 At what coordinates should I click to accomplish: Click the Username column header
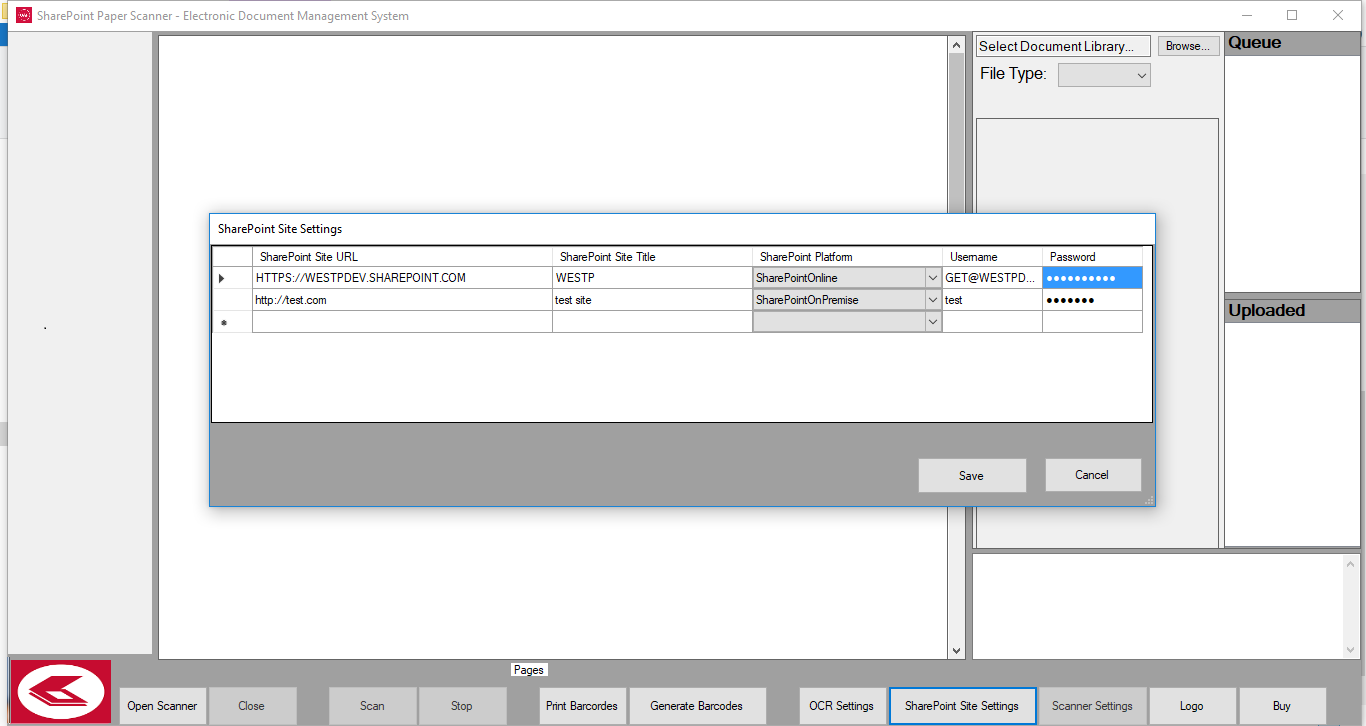click(x=992, y=257)
